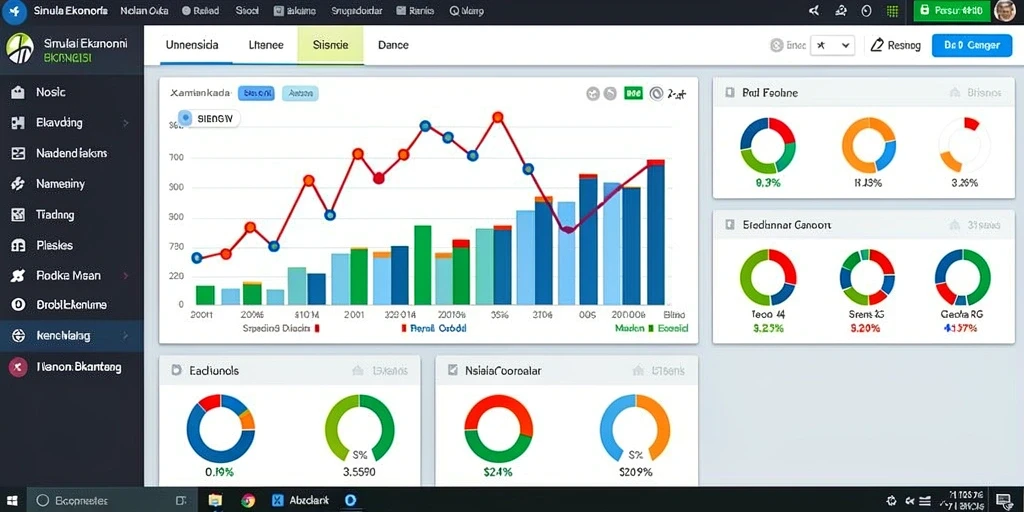Click the Resnog pencil edit icon

[x=877, y=45]
